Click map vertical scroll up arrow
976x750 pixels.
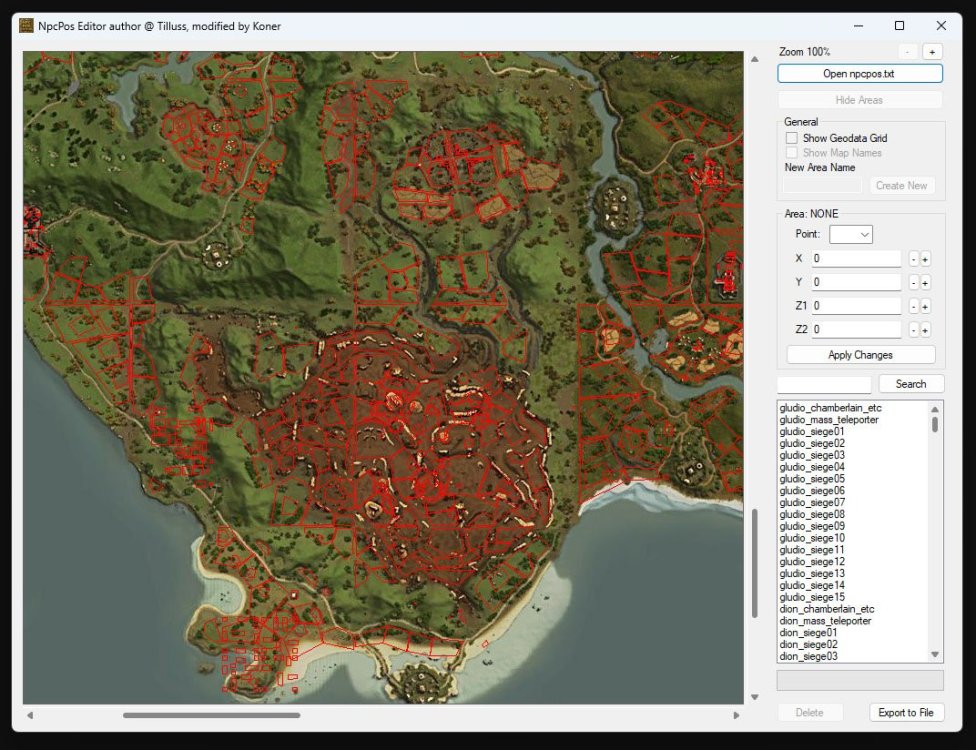pos(755,59)
